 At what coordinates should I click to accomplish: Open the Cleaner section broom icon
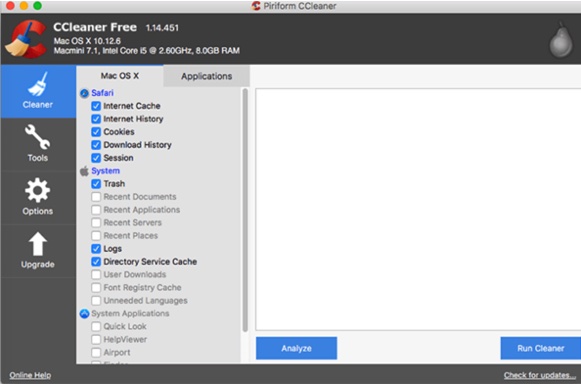37,84
